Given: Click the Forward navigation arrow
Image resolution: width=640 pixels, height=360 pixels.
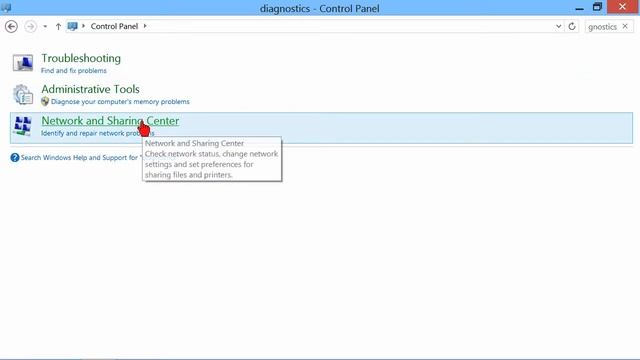Looking at the screenshot, I should pos(30,27).
